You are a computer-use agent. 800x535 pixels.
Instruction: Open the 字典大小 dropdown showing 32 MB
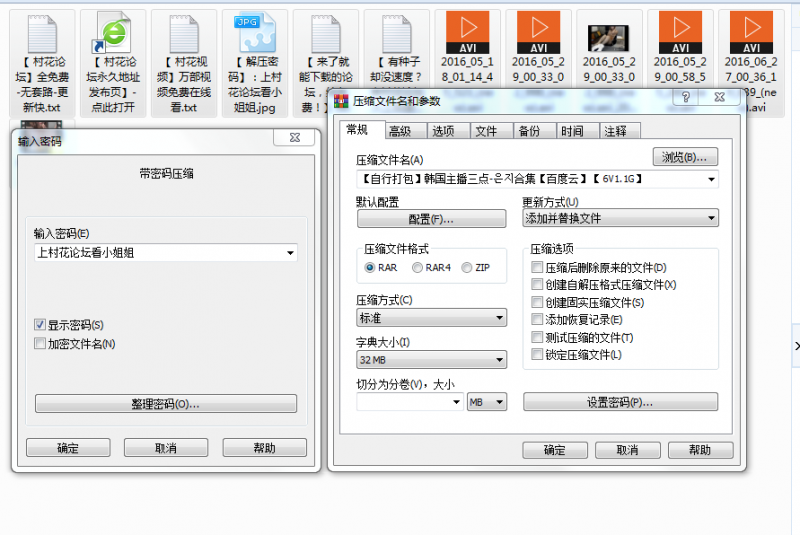click(431, 360)
